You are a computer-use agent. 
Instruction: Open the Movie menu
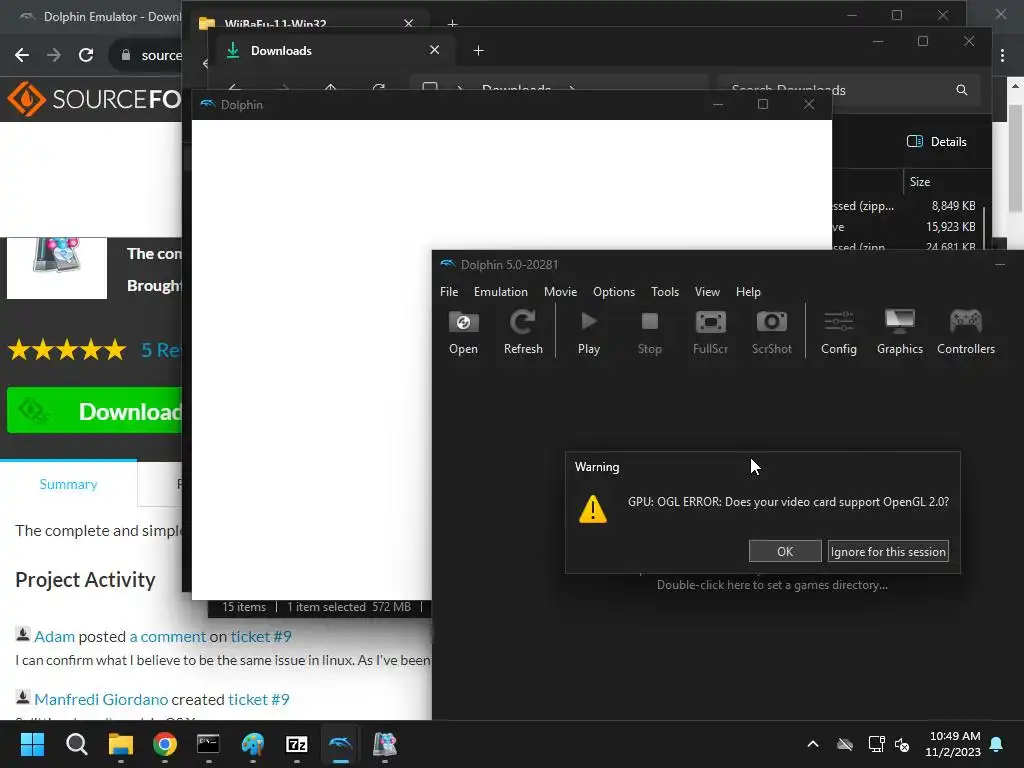560,292
